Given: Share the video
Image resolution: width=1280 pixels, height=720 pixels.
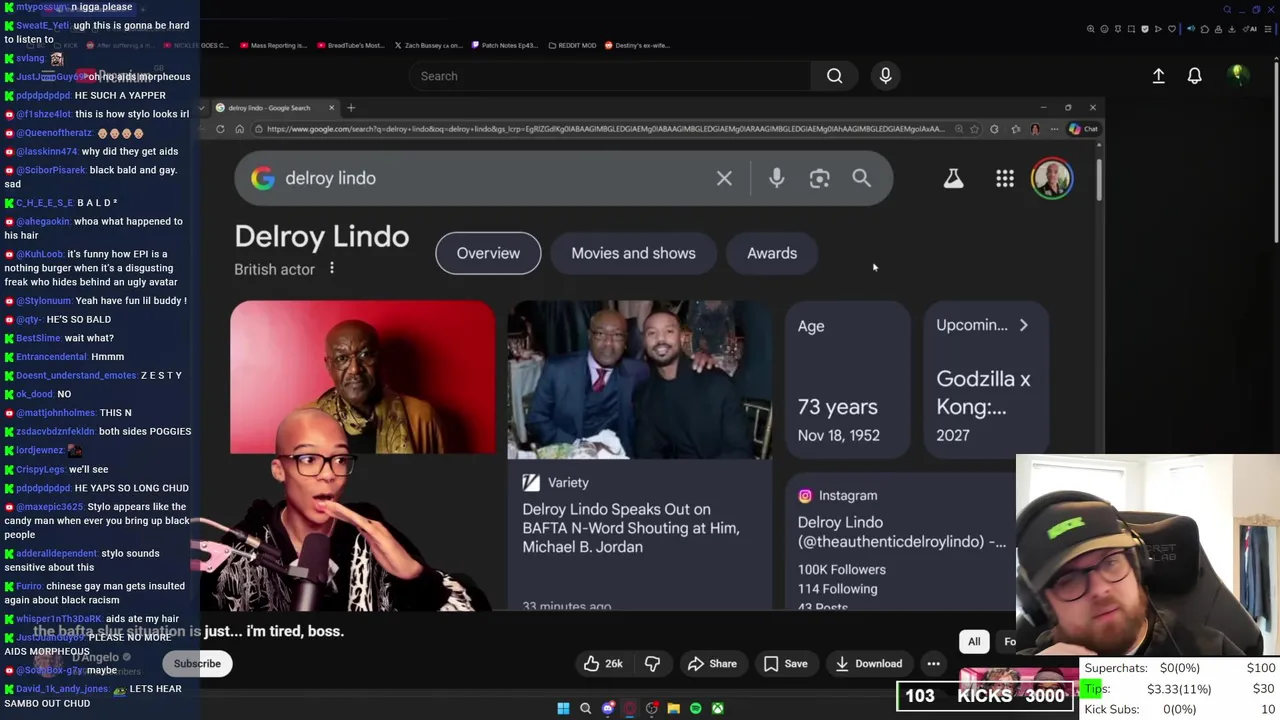Looking at the screenshot, I should coord(712,663).
